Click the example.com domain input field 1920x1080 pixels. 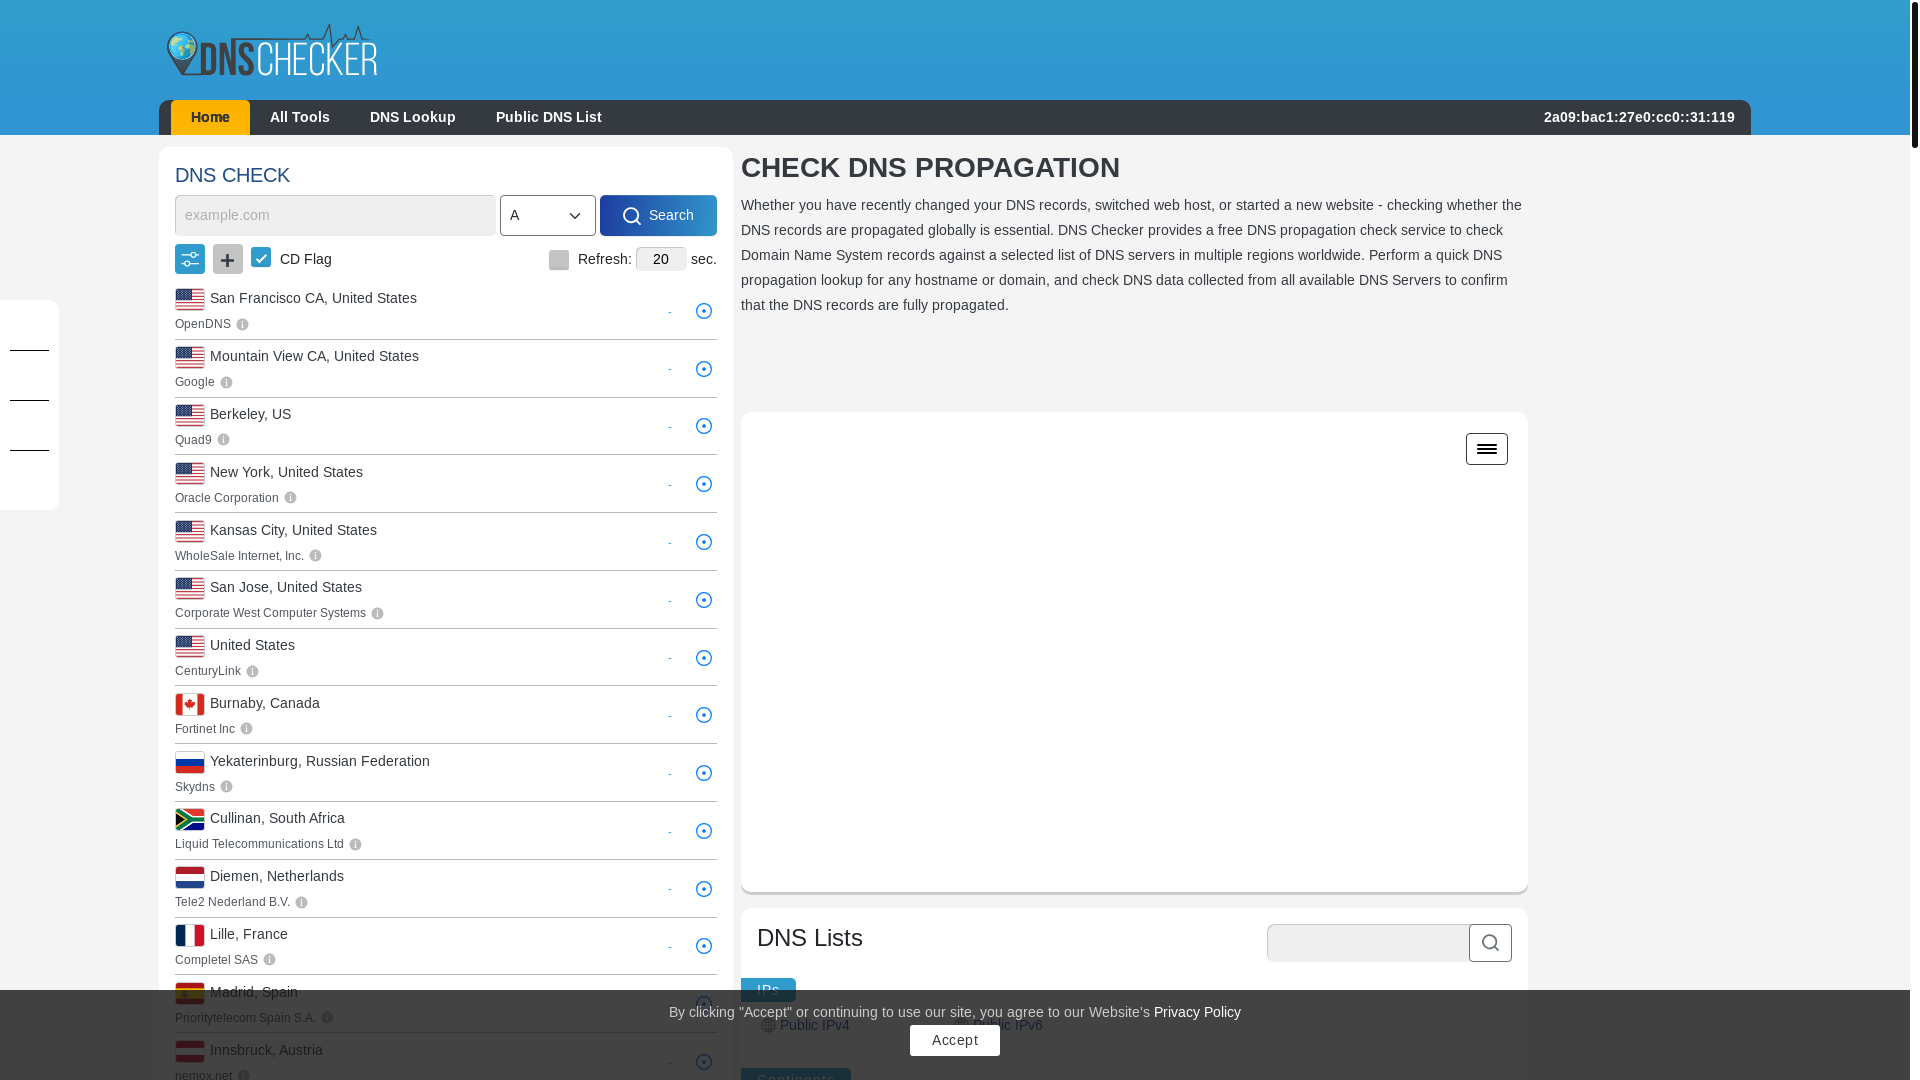click(x=335, y=216)
